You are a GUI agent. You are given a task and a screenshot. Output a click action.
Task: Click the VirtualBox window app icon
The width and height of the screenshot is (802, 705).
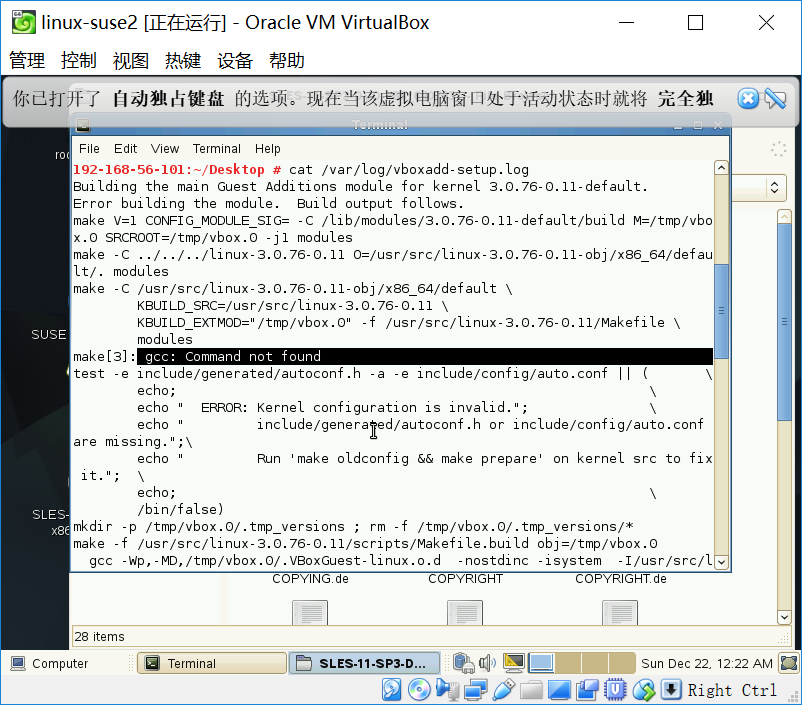[24, 23]
